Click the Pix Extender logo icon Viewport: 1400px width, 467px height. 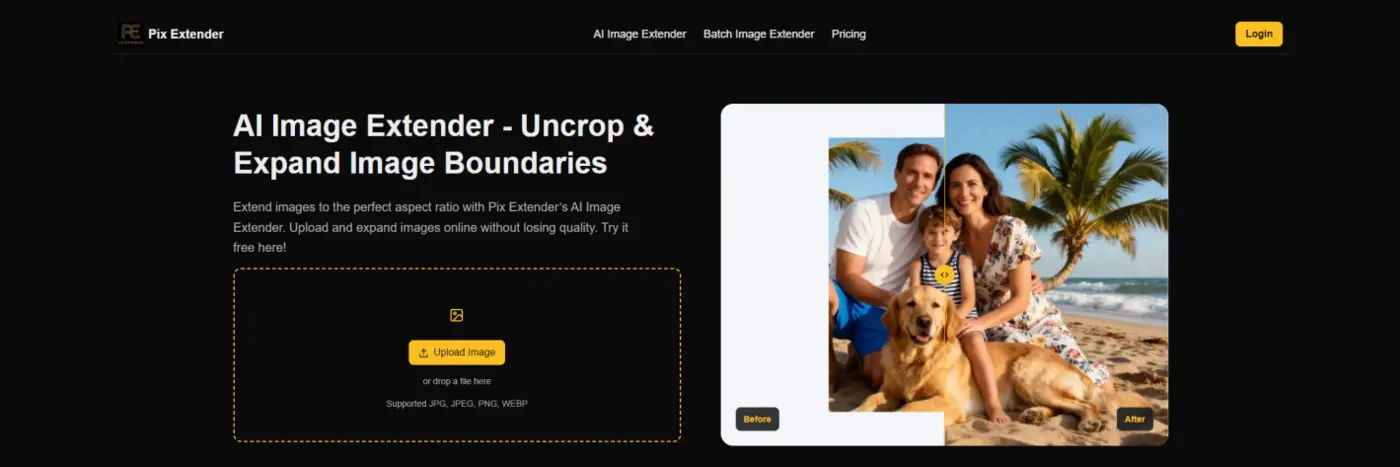click(131, 33)
